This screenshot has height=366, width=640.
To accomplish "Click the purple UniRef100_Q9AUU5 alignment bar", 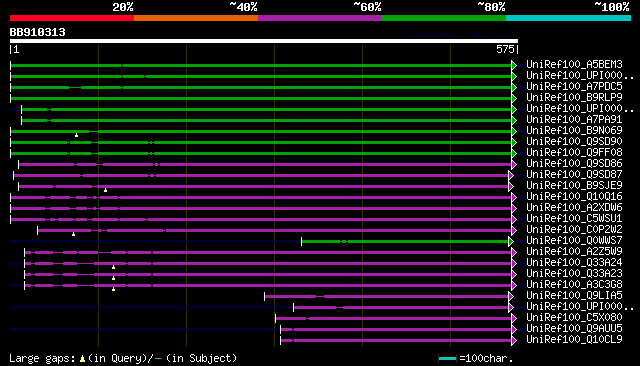I will (x=396, y=330).
